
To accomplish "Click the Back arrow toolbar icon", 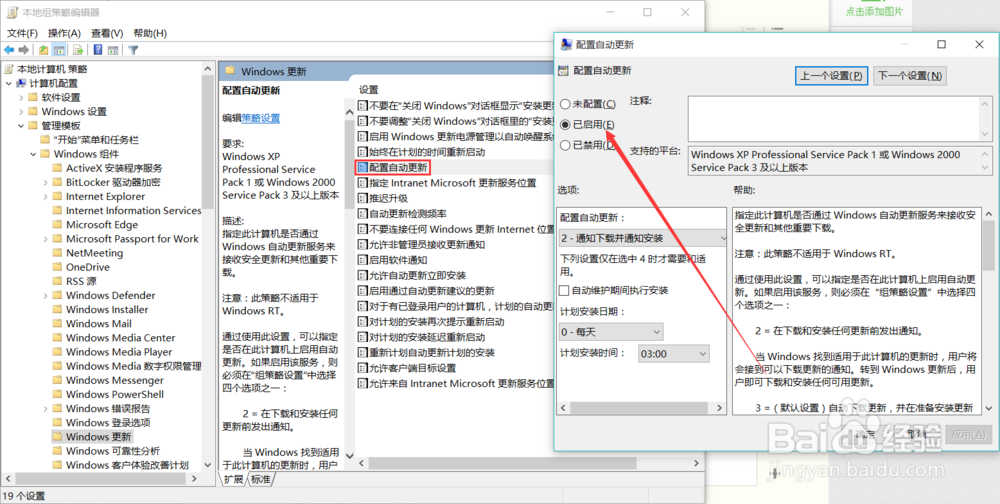I will pyautogui.click(x=9, y=50).
